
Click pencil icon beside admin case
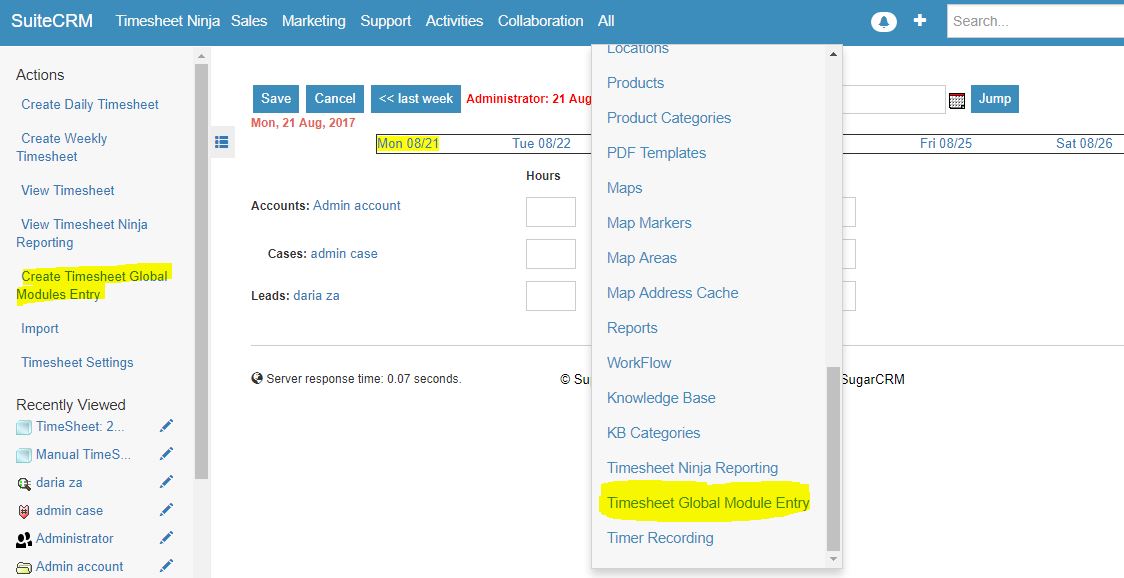click(x=166, y=510)
